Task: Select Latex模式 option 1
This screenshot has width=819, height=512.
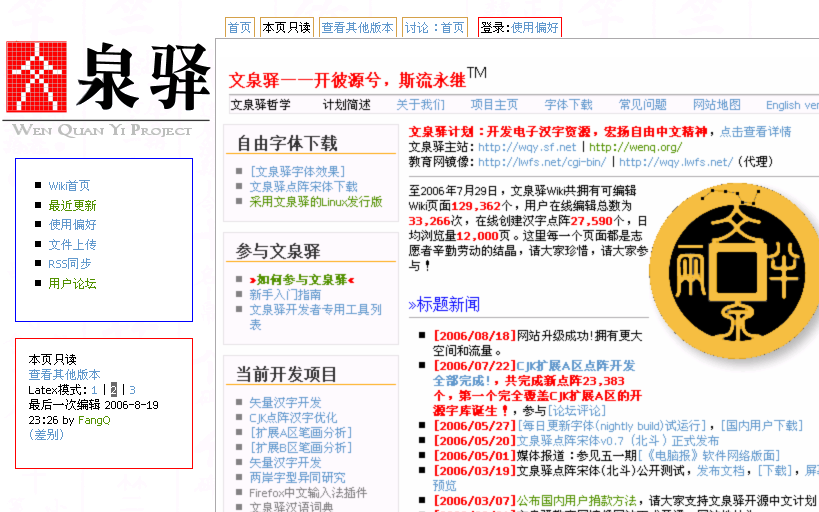Action: [x=94, y=390]
